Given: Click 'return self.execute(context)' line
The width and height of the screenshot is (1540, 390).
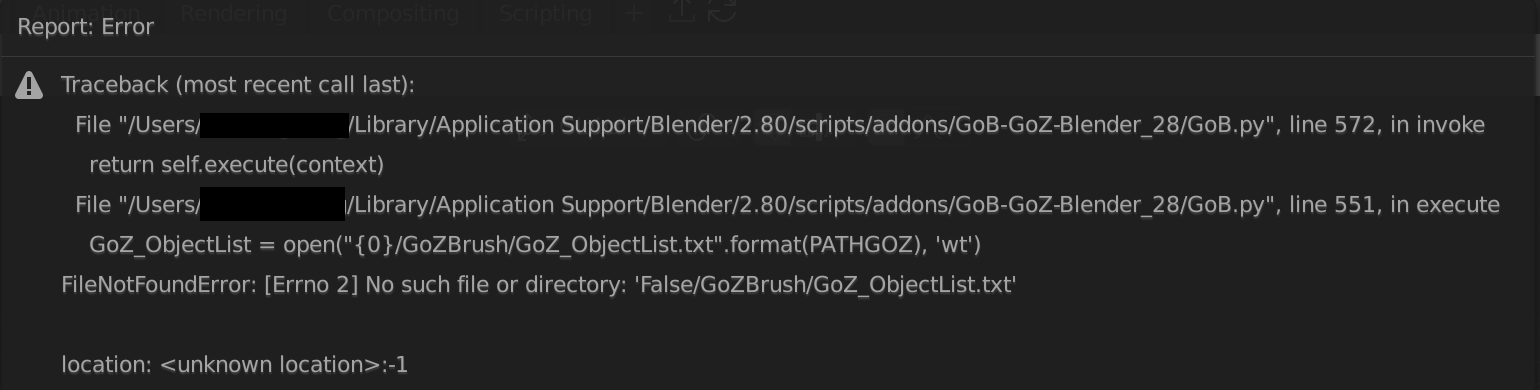Looking at the screenshot, I should click(237, 164).
